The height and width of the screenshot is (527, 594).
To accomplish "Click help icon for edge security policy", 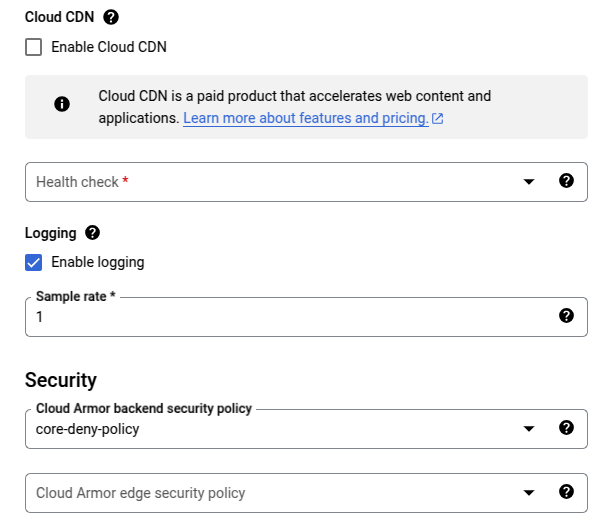I will pos(566,492).
